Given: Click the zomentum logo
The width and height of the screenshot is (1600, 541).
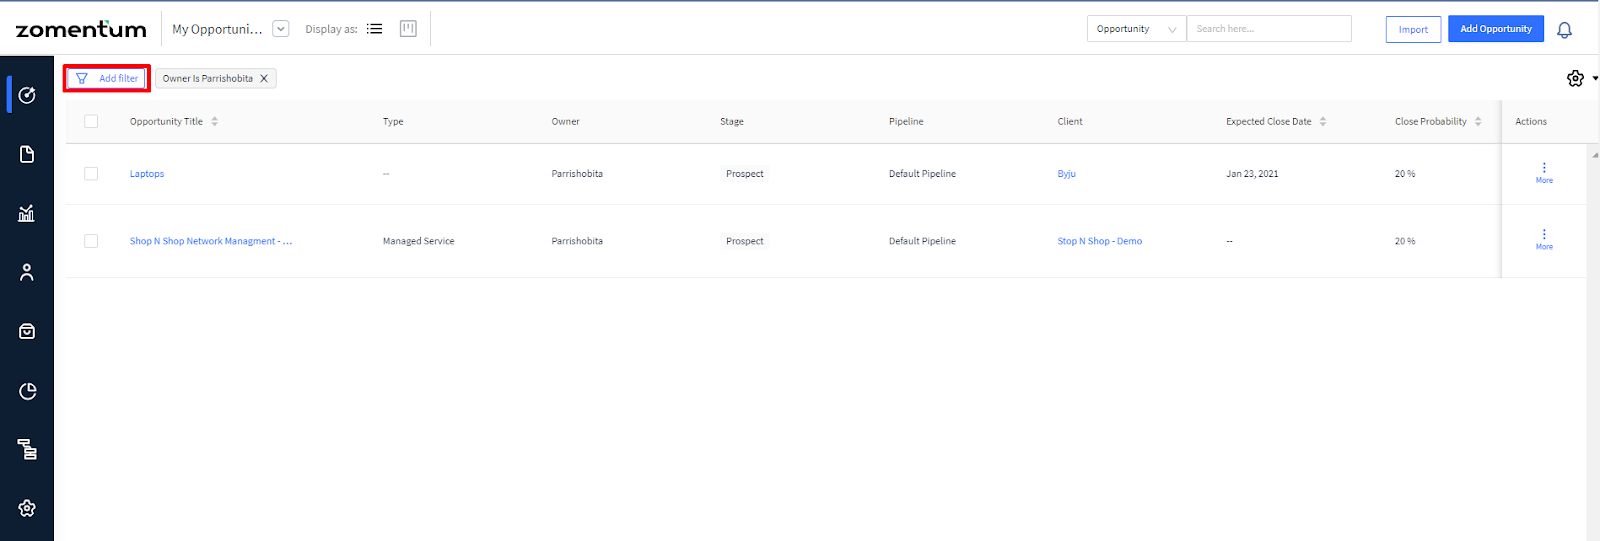Looking at the screenshot, I should coord(81,29).
